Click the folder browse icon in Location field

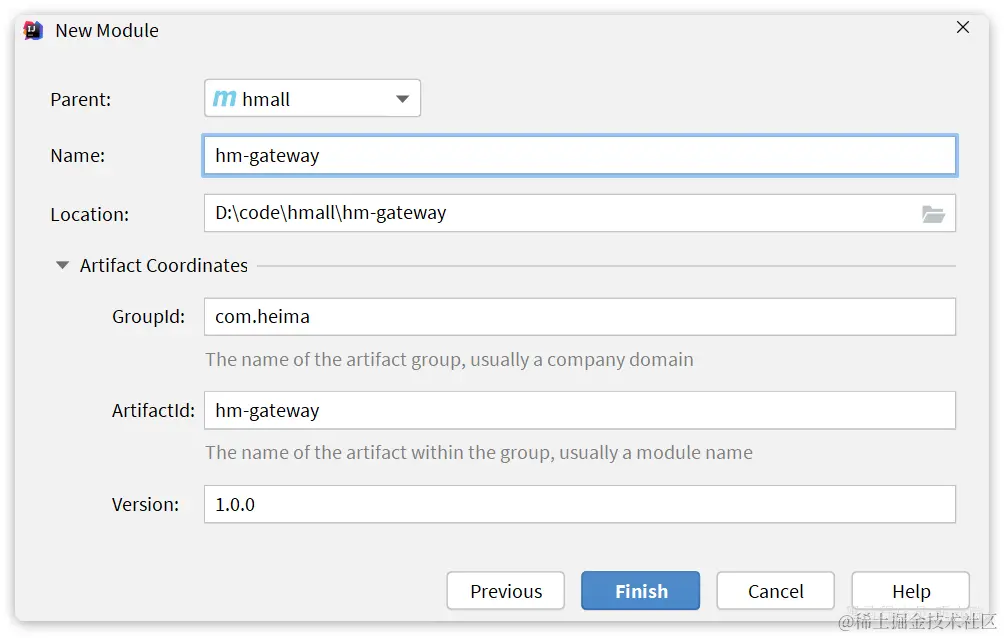tap(933, 214)
